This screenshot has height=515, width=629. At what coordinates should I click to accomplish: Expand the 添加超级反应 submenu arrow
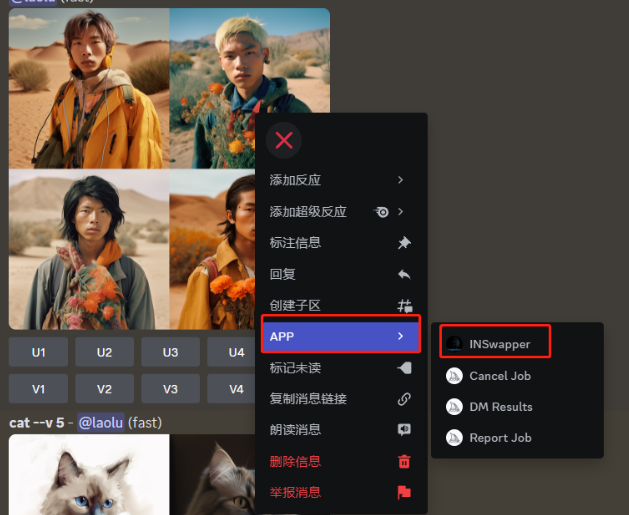pyautogui.click(x=401, y=212)
